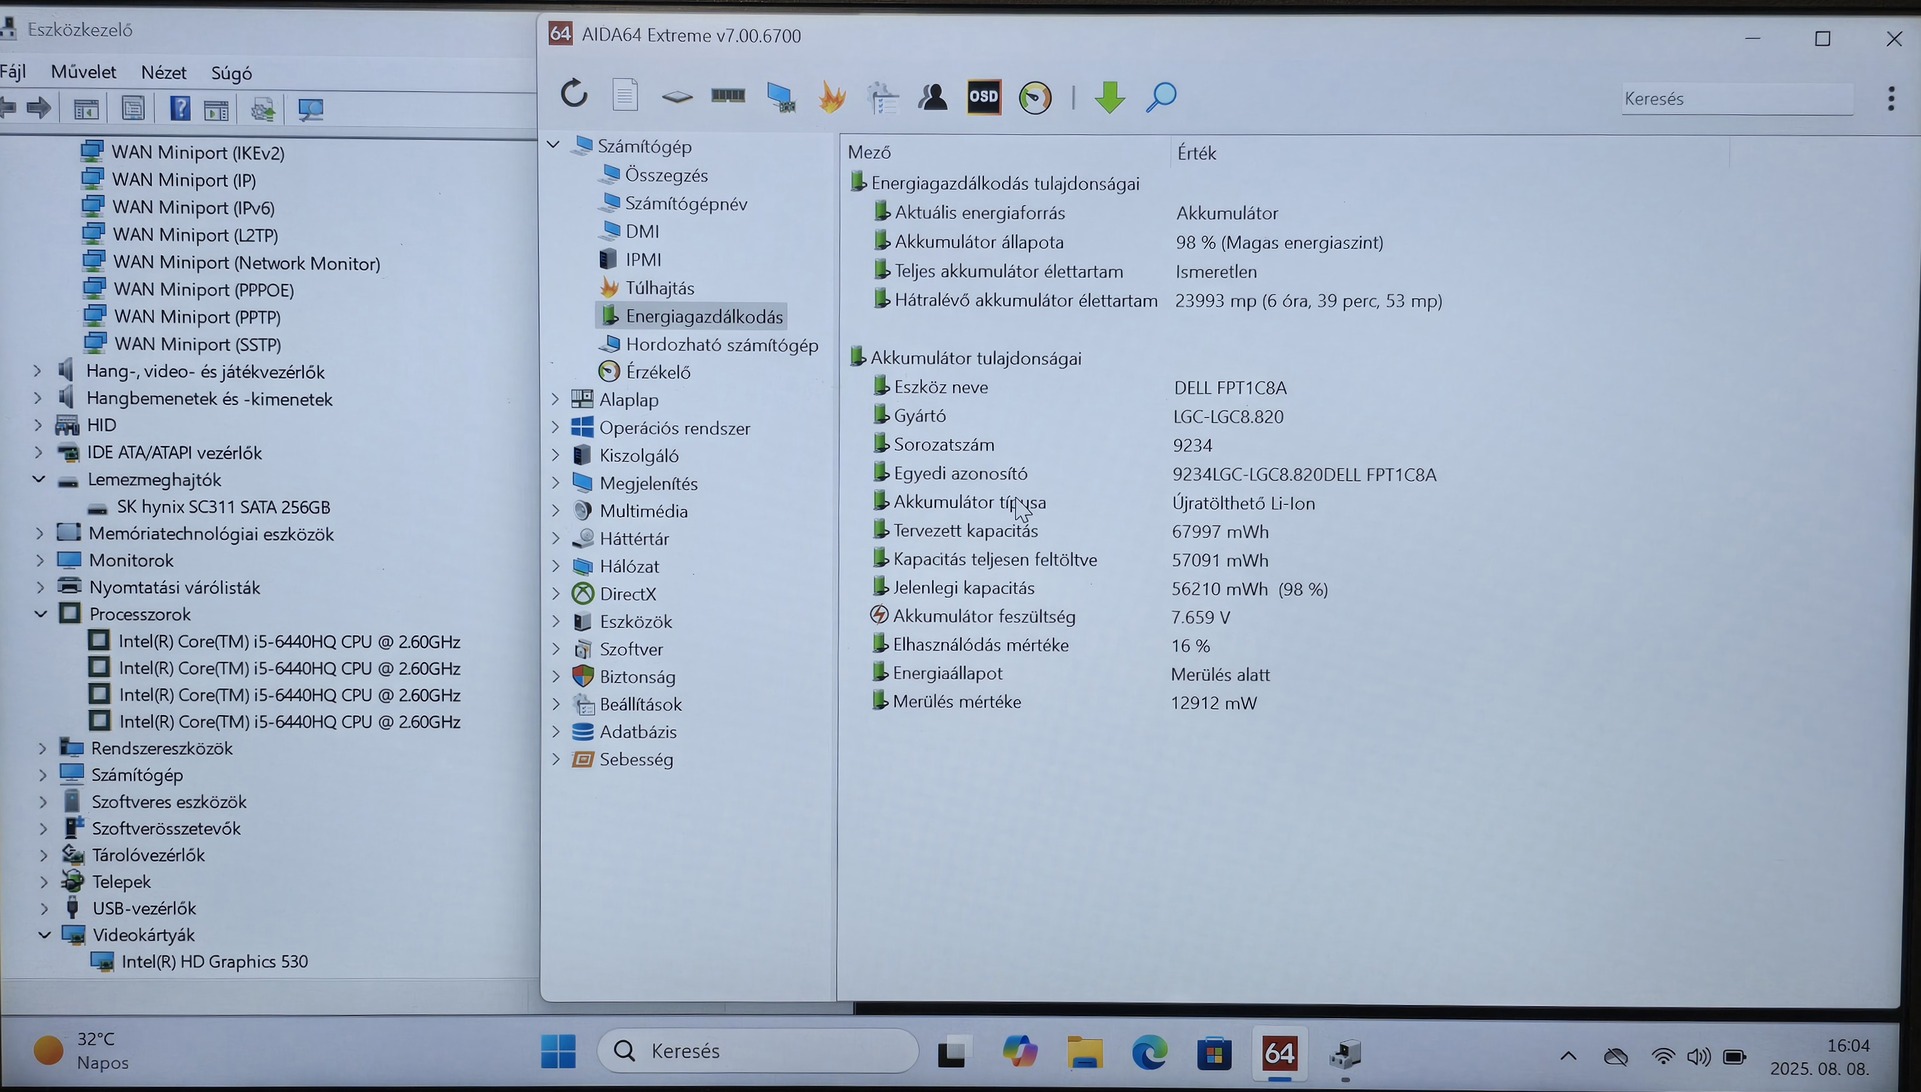Start the system stability test flame icon
This screenshot has height=1092, width=1921.
(x=832, y=97)
